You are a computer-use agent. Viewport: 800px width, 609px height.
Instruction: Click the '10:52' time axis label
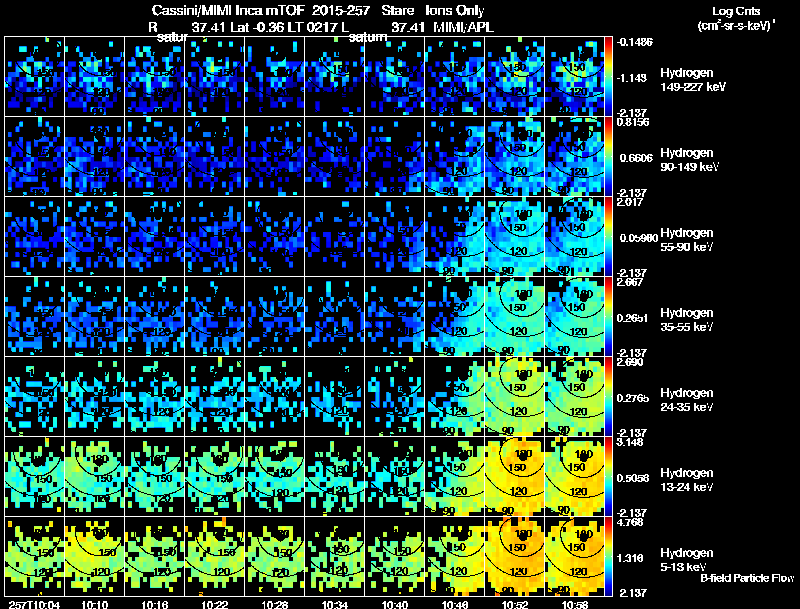(515, 604)
